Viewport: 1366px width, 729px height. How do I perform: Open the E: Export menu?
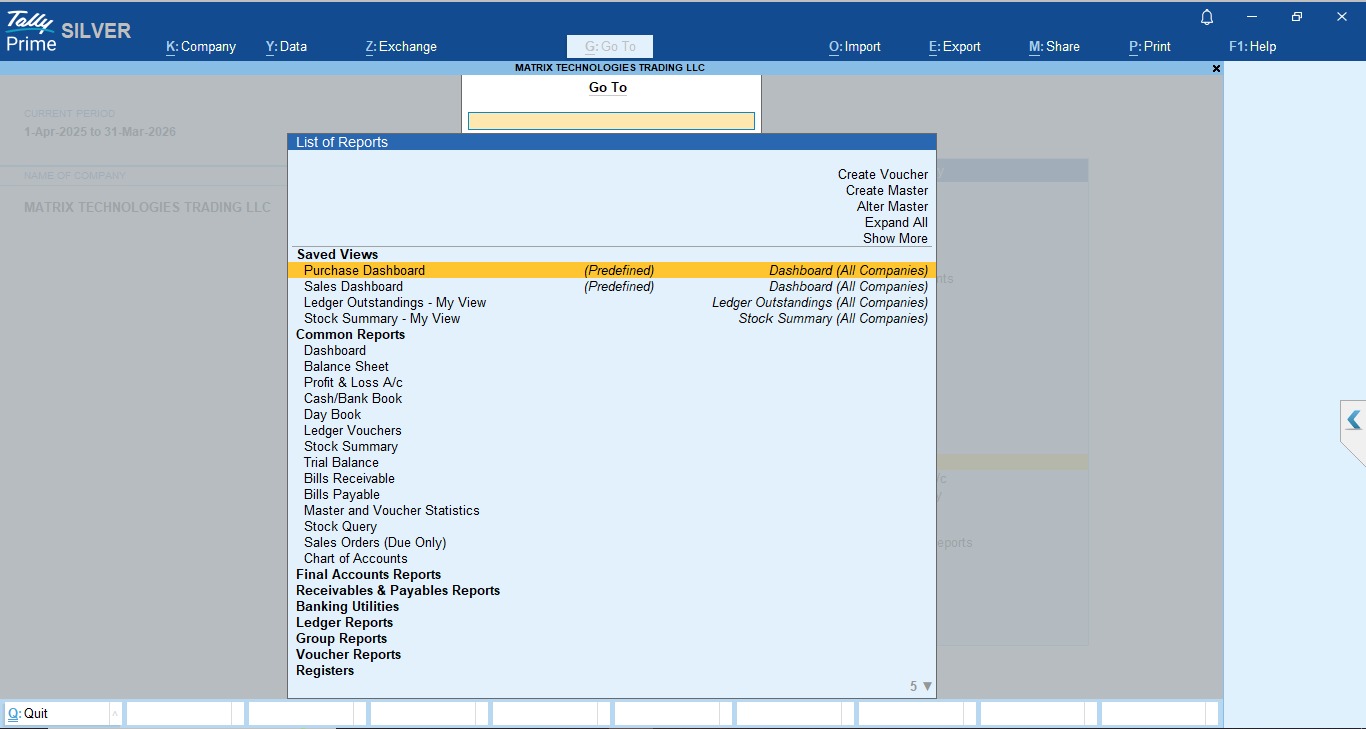(954, 46)
